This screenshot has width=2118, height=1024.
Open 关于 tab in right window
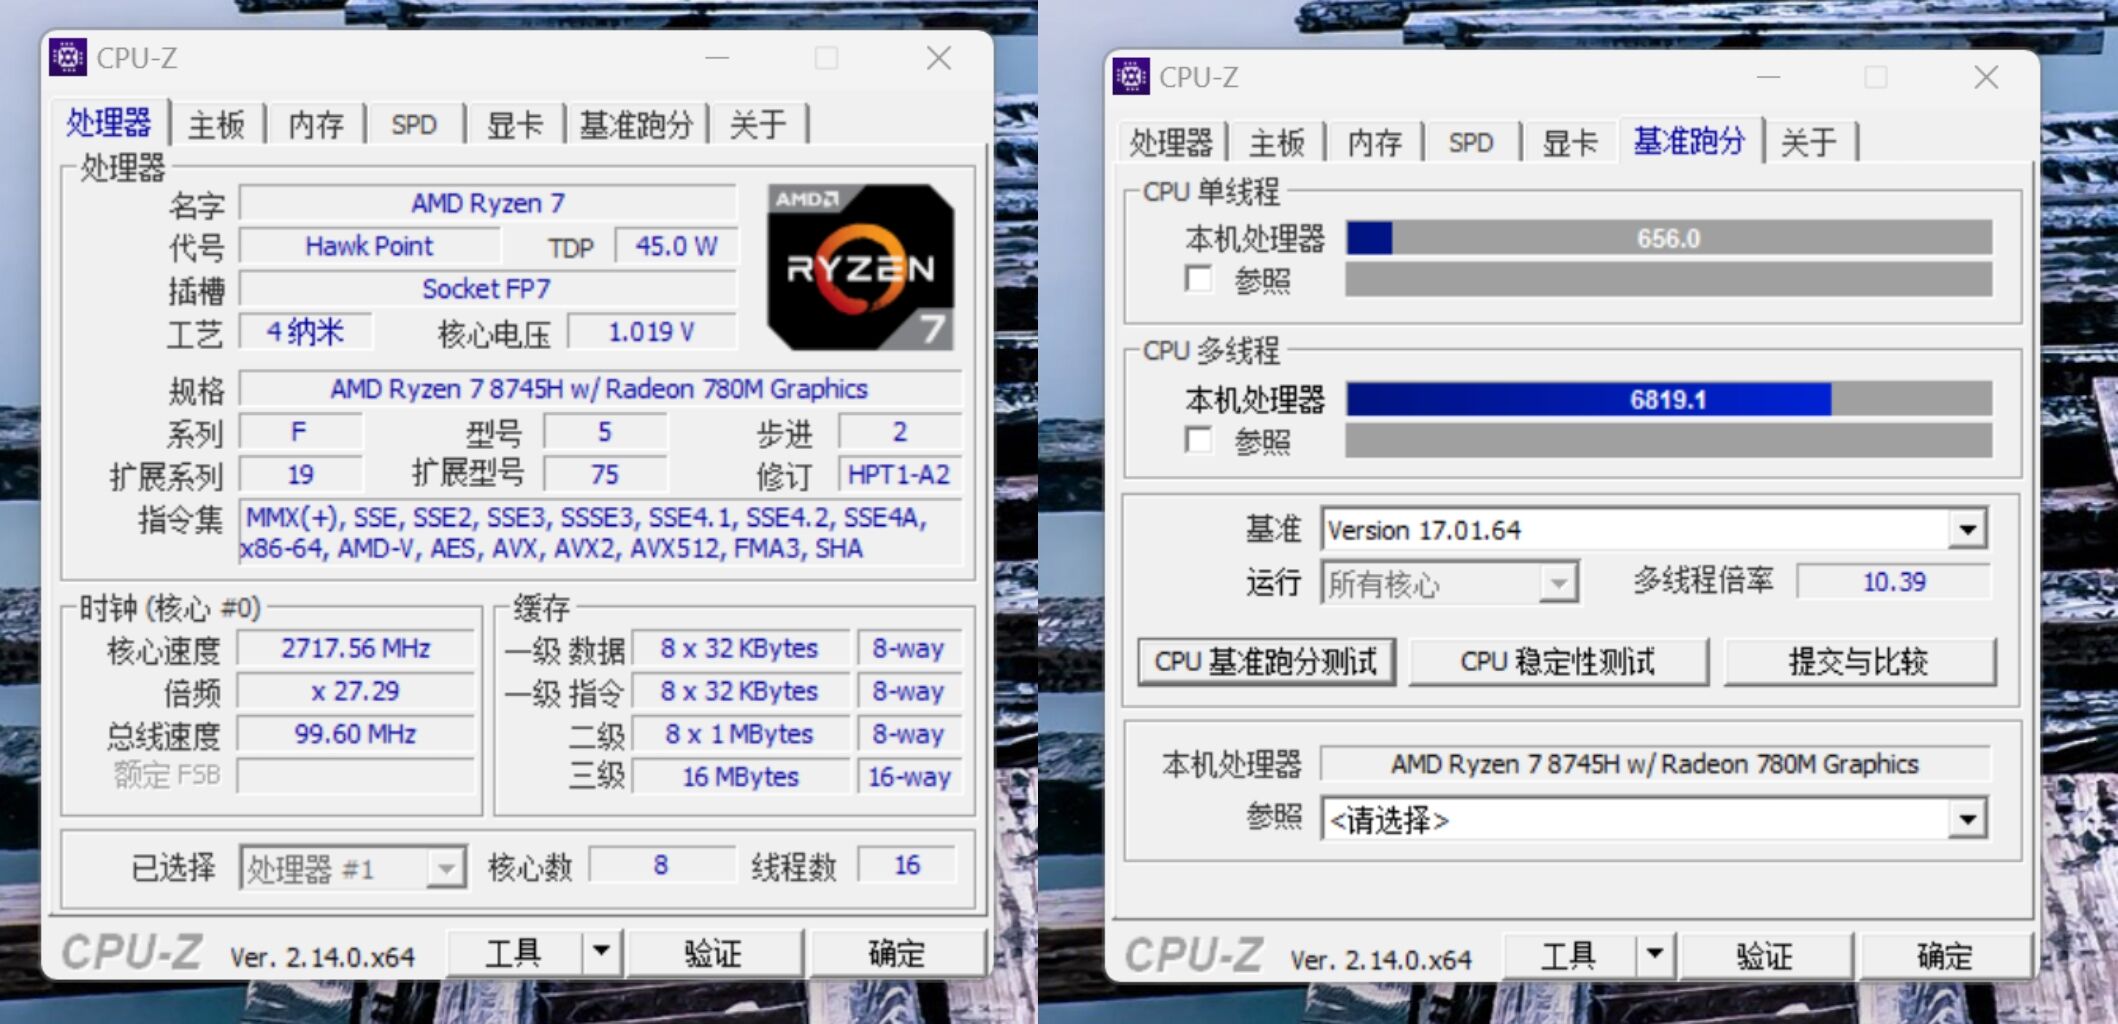click(x=1809, y=142)
